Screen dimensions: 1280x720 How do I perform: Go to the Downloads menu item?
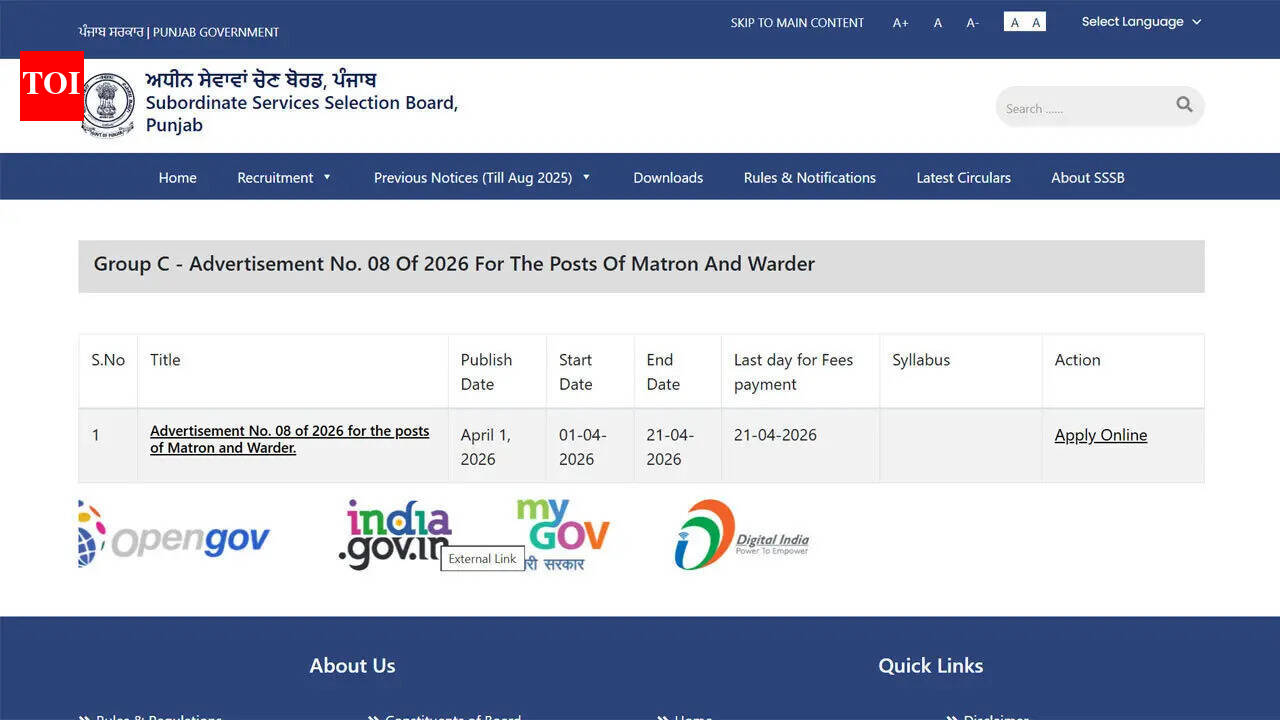click(x=668, y=178)
